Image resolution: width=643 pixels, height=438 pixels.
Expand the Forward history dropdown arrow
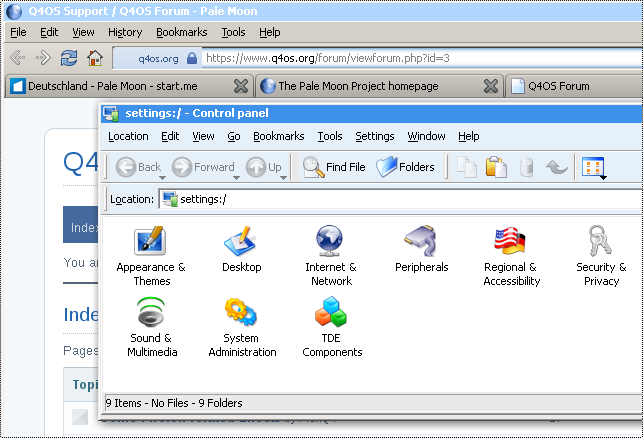point(236,178)
